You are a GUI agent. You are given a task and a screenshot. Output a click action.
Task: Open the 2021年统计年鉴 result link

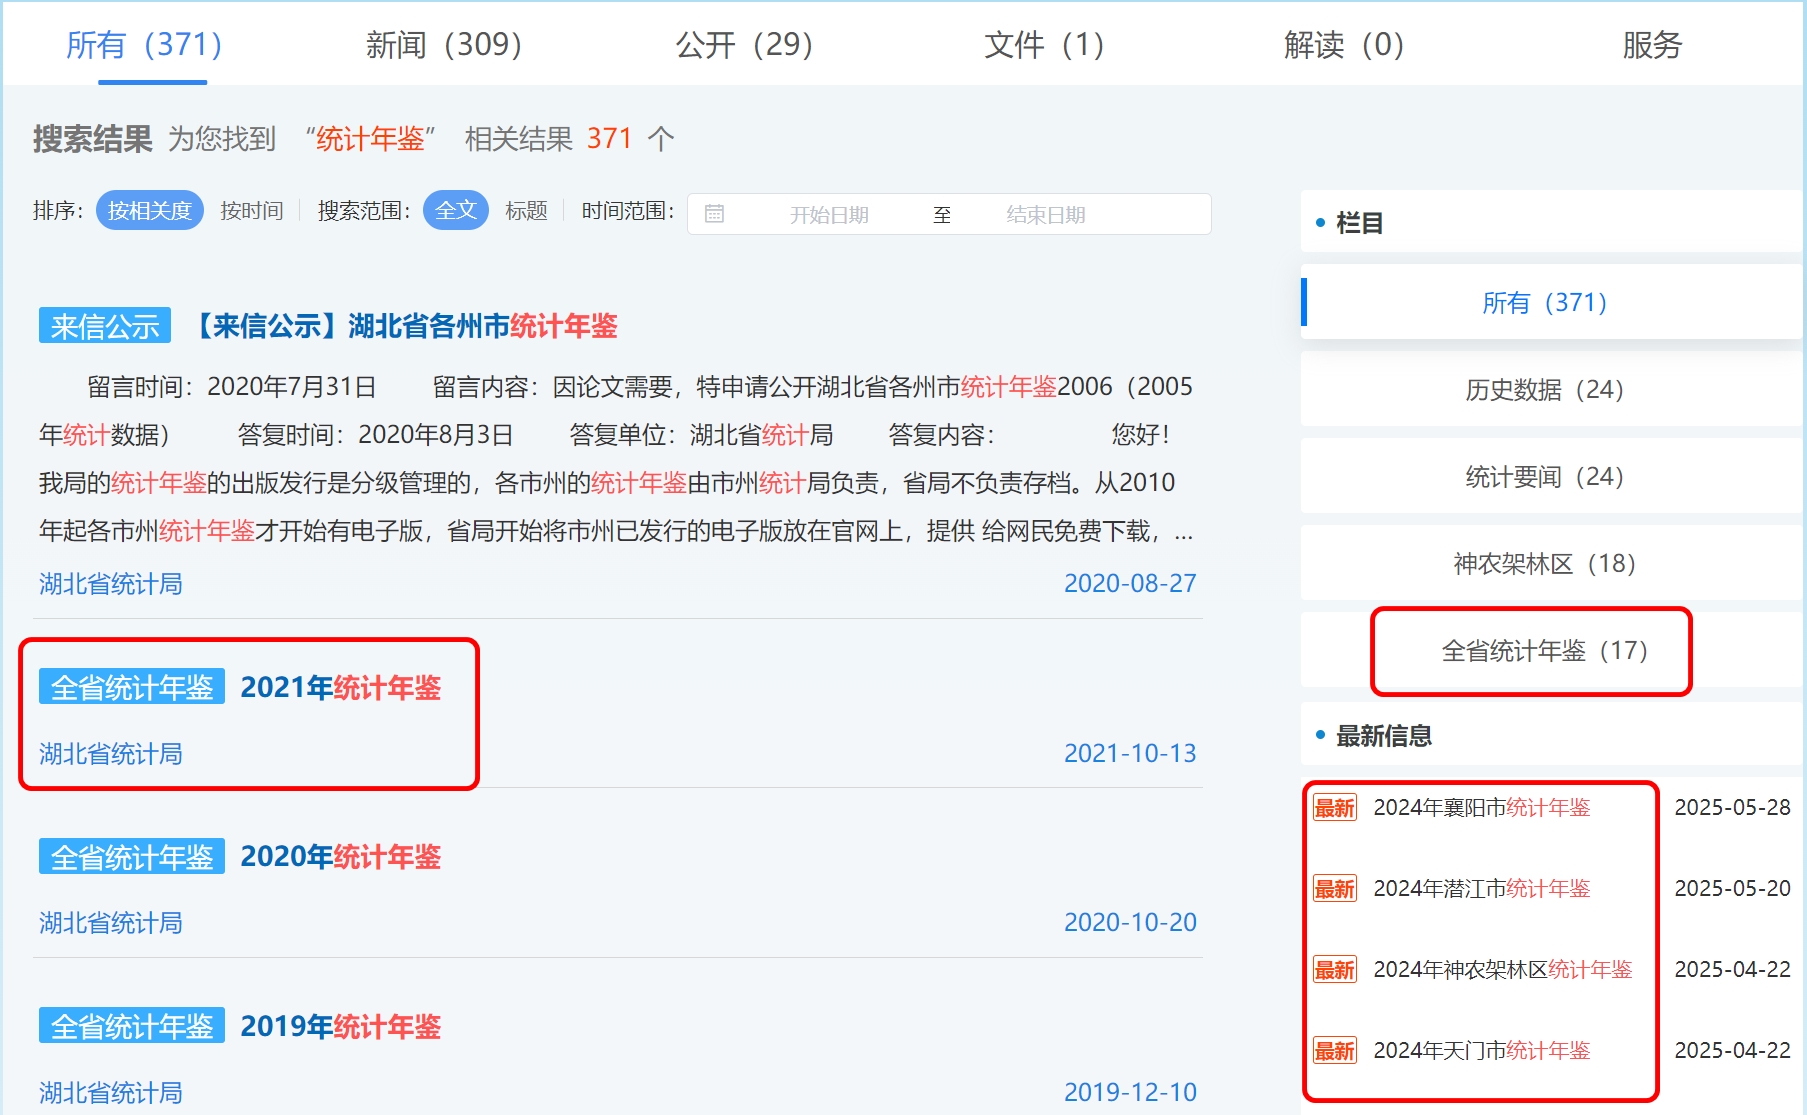click(340, 688)
